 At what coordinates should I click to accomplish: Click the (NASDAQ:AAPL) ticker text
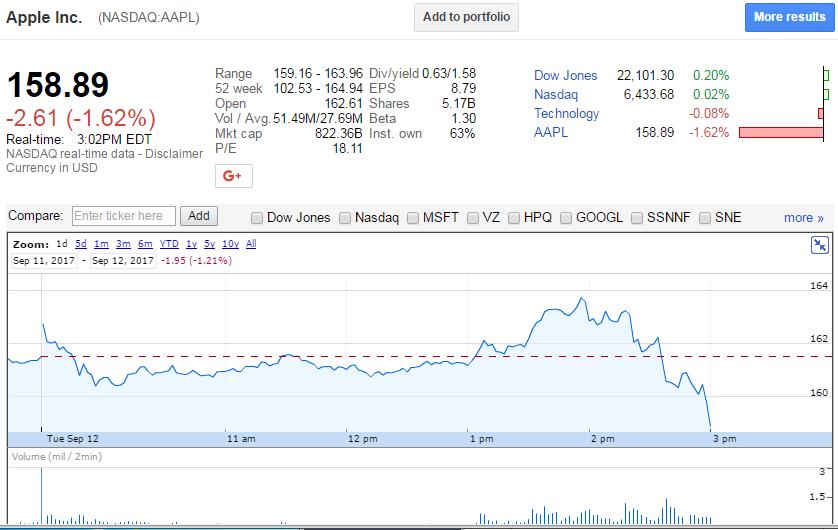point(149,18)
